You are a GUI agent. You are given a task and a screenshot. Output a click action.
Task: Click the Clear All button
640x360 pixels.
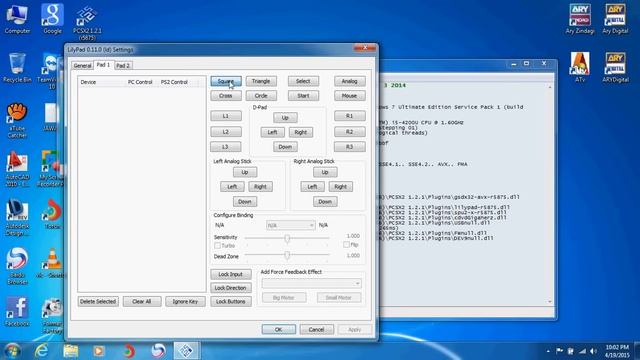tap(142, 302)
